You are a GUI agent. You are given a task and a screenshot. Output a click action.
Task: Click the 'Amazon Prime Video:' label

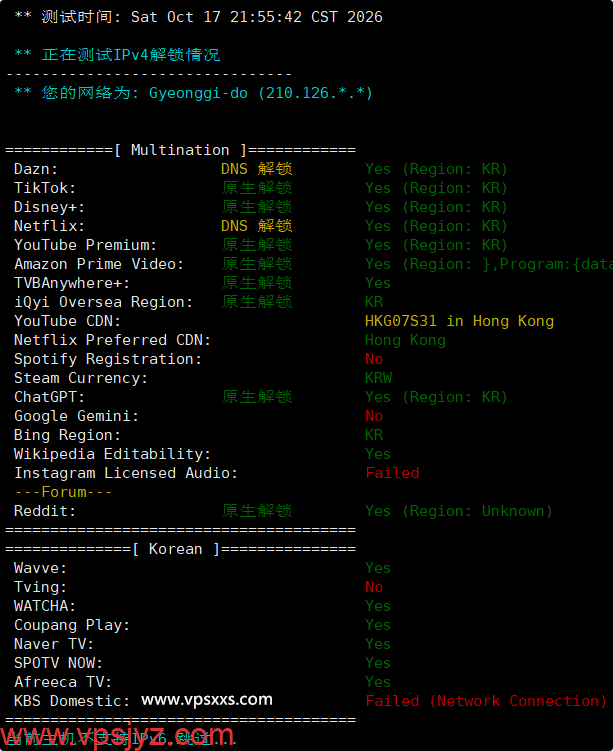[x=99, y=264]
